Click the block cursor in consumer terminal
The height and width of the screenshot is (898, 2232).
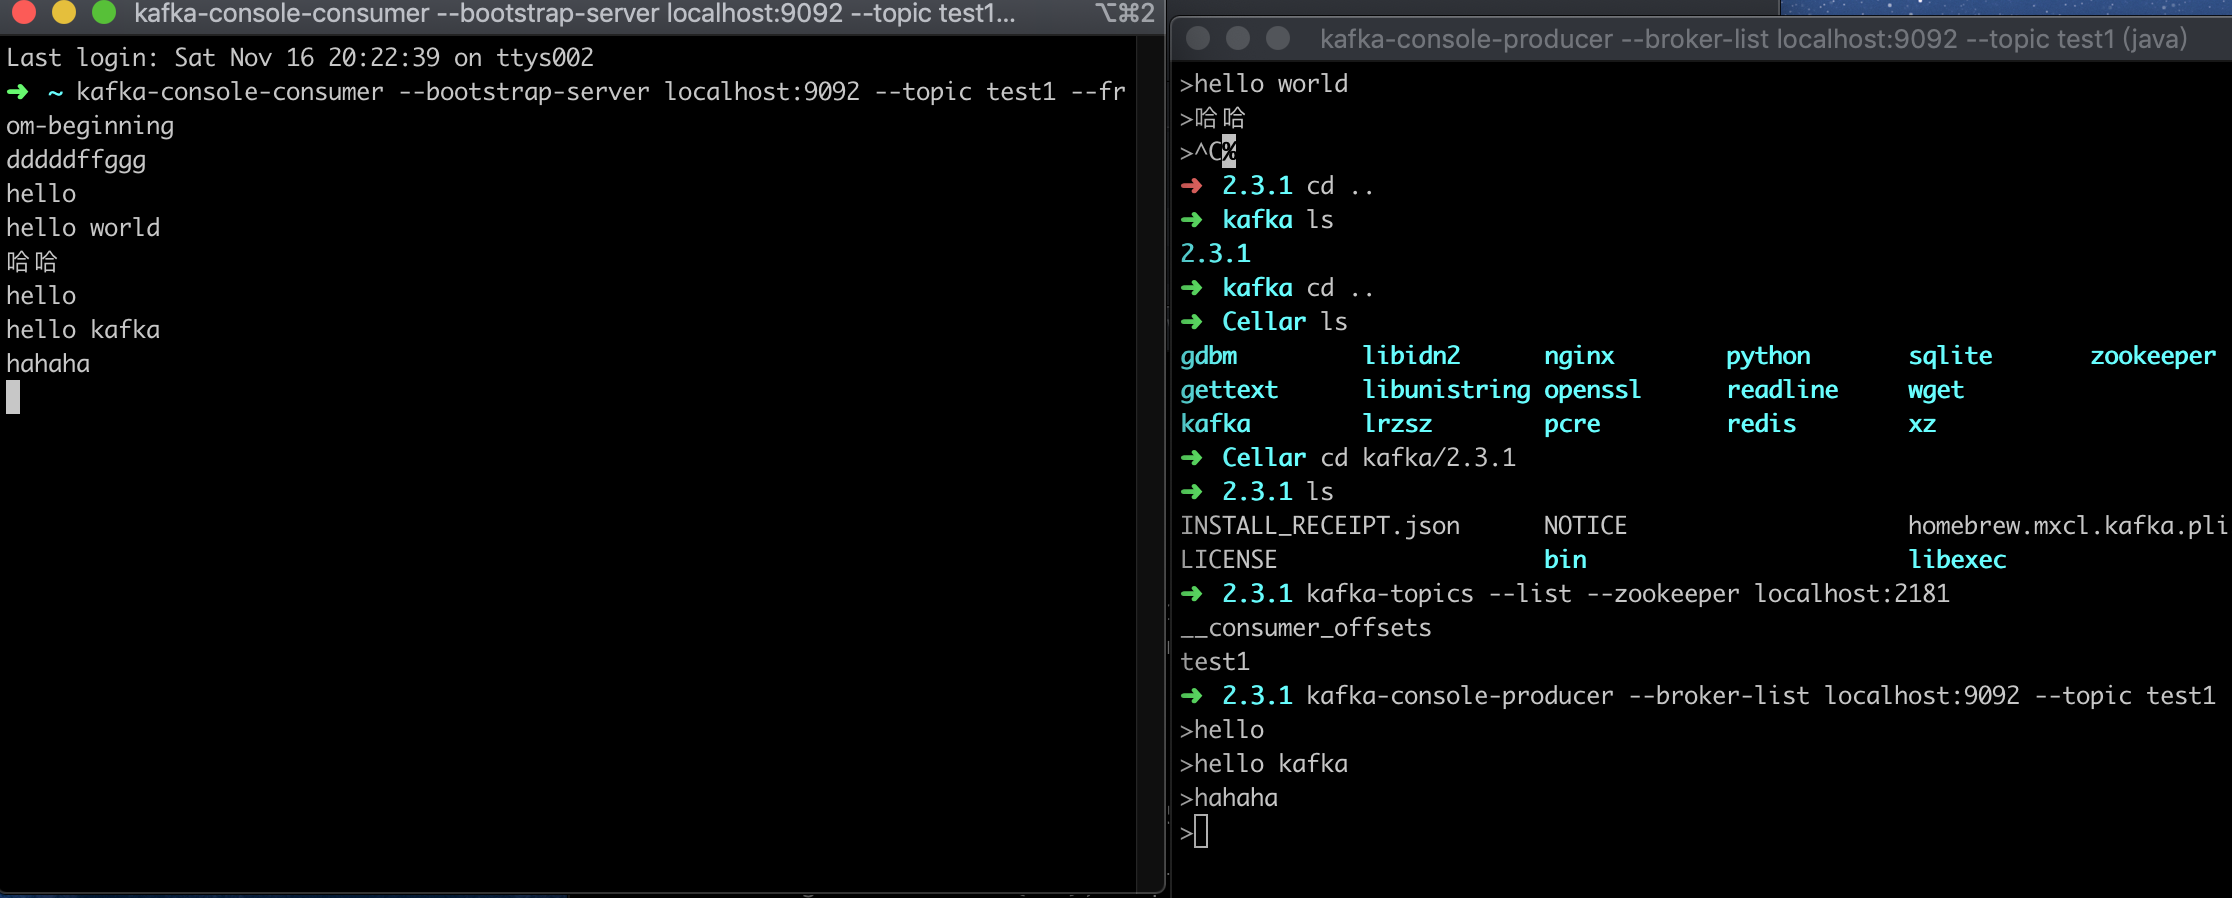(x=13, y=398)
